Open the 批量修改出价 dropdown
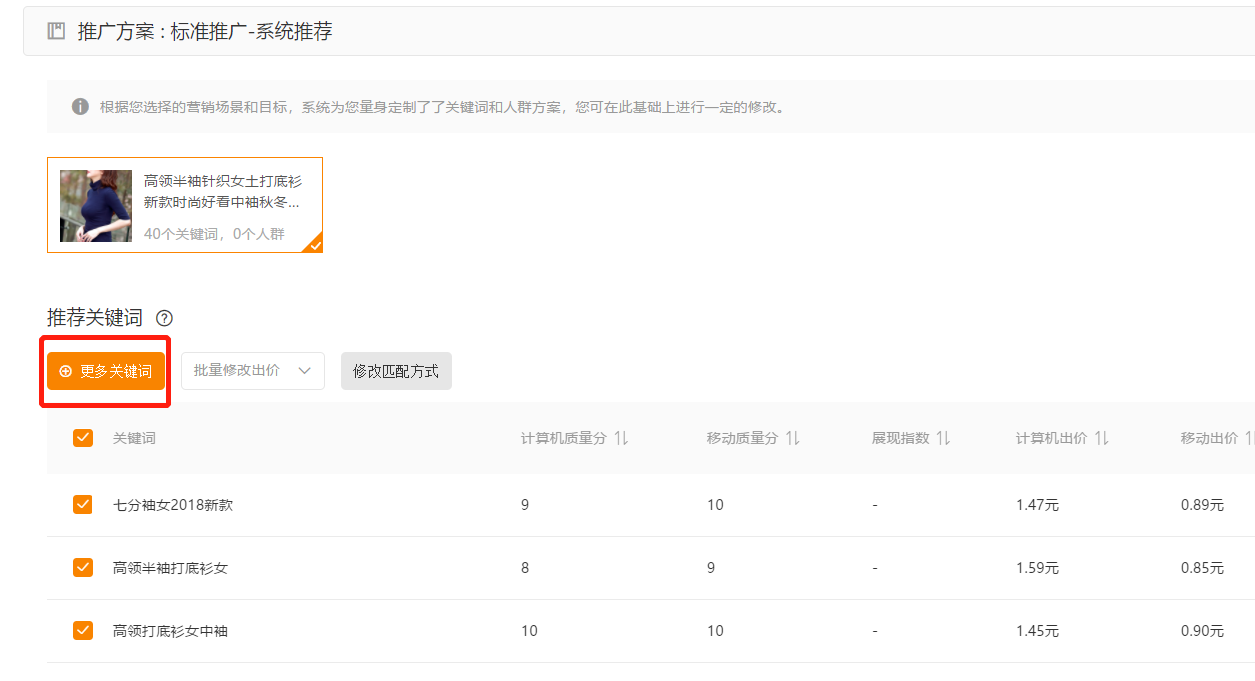This screenshot has height=681, width=1255. (x=253, y=371)
